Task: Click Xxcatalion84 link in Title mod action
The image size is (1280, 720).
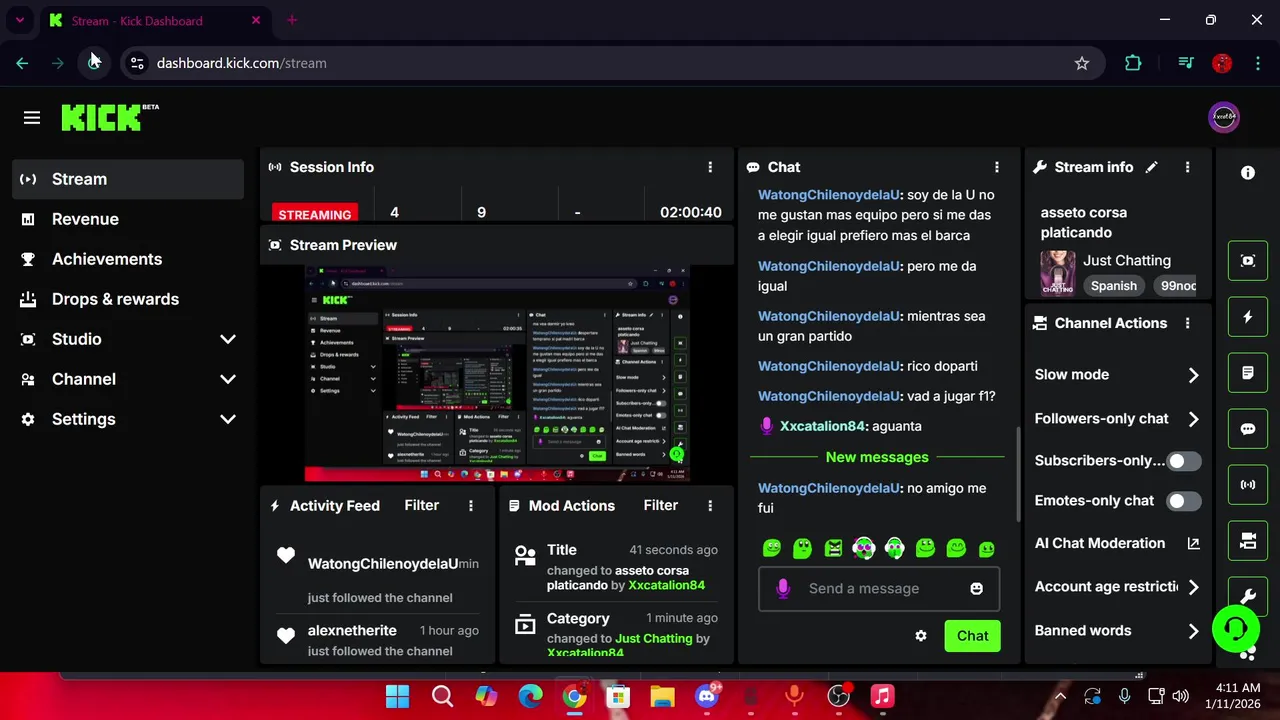Action: click(666, 585)
